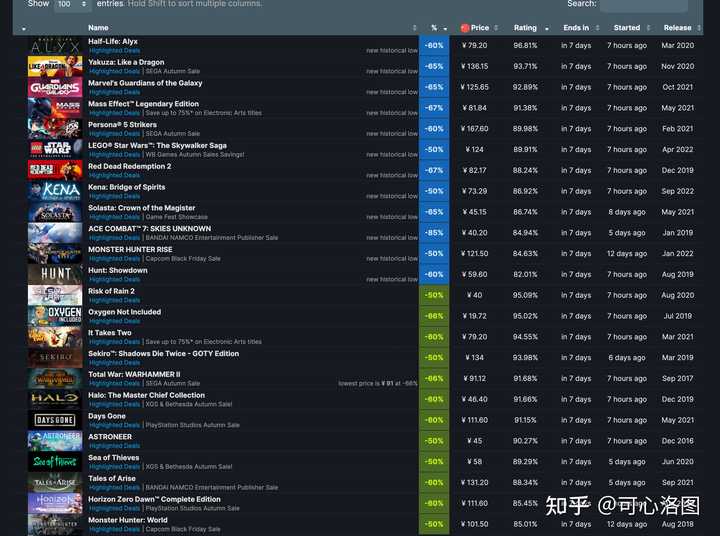Viewport: 720px width, 536px height.
Task: Open Oxygen Not Included thumbnail
Action: (x=55, y=316)
